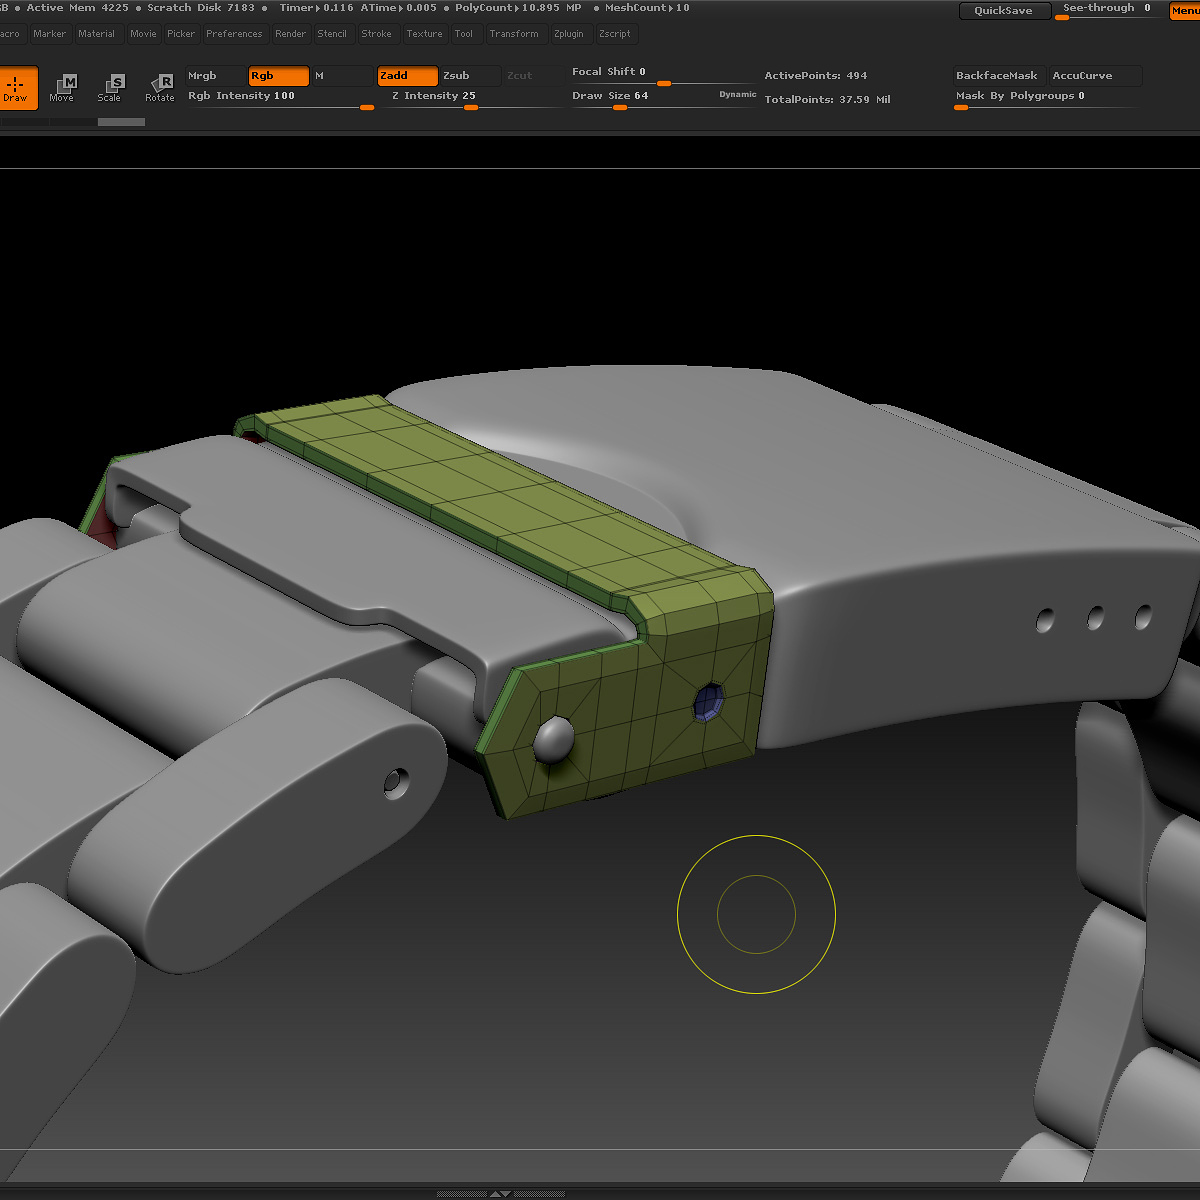This screenshot has height=1200, width=1200.
Task: Click the 'MeshCount 10' readout
Action: click(x=647, y=8)
